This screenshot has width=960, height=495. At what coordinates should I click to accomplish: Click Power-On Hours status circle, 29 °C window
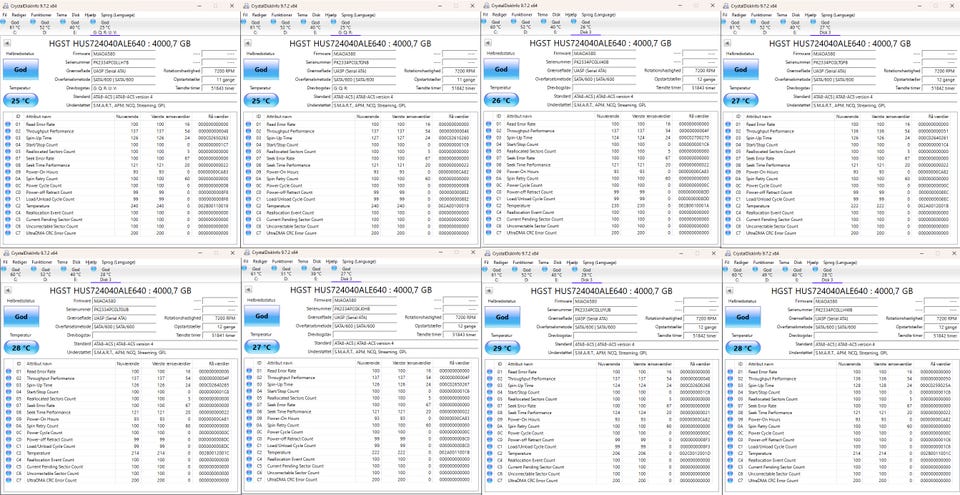[x=489, y=419]
